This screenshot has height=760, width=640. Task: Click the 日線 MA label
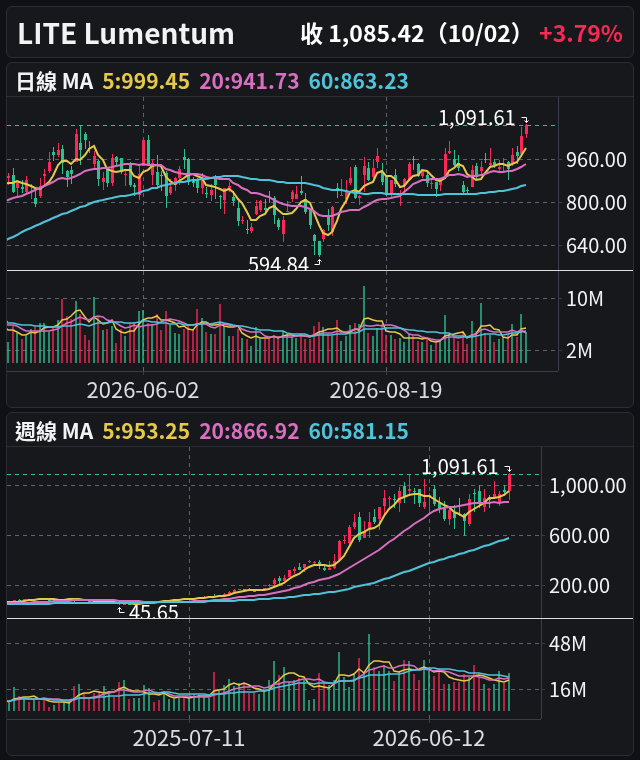pyautogui.click(x=54, y=81)
